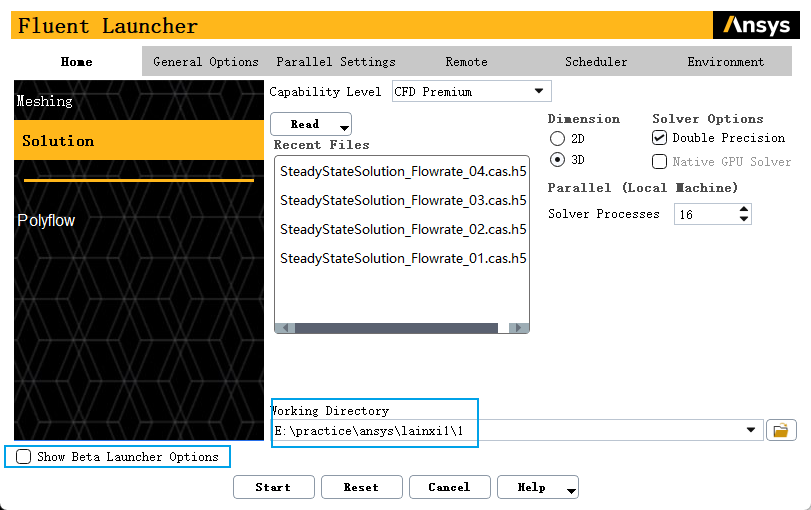Expand the Capability Level dropdown
Viewport: 811px width, 510px height.
pyautogui.click(x=539, y=91)
